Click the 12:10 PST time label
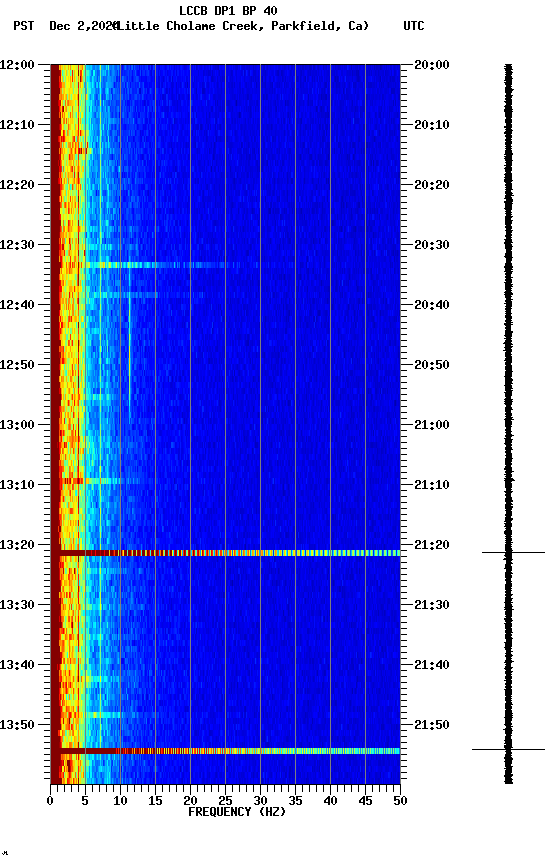The image size is (552, 864). 17,125
